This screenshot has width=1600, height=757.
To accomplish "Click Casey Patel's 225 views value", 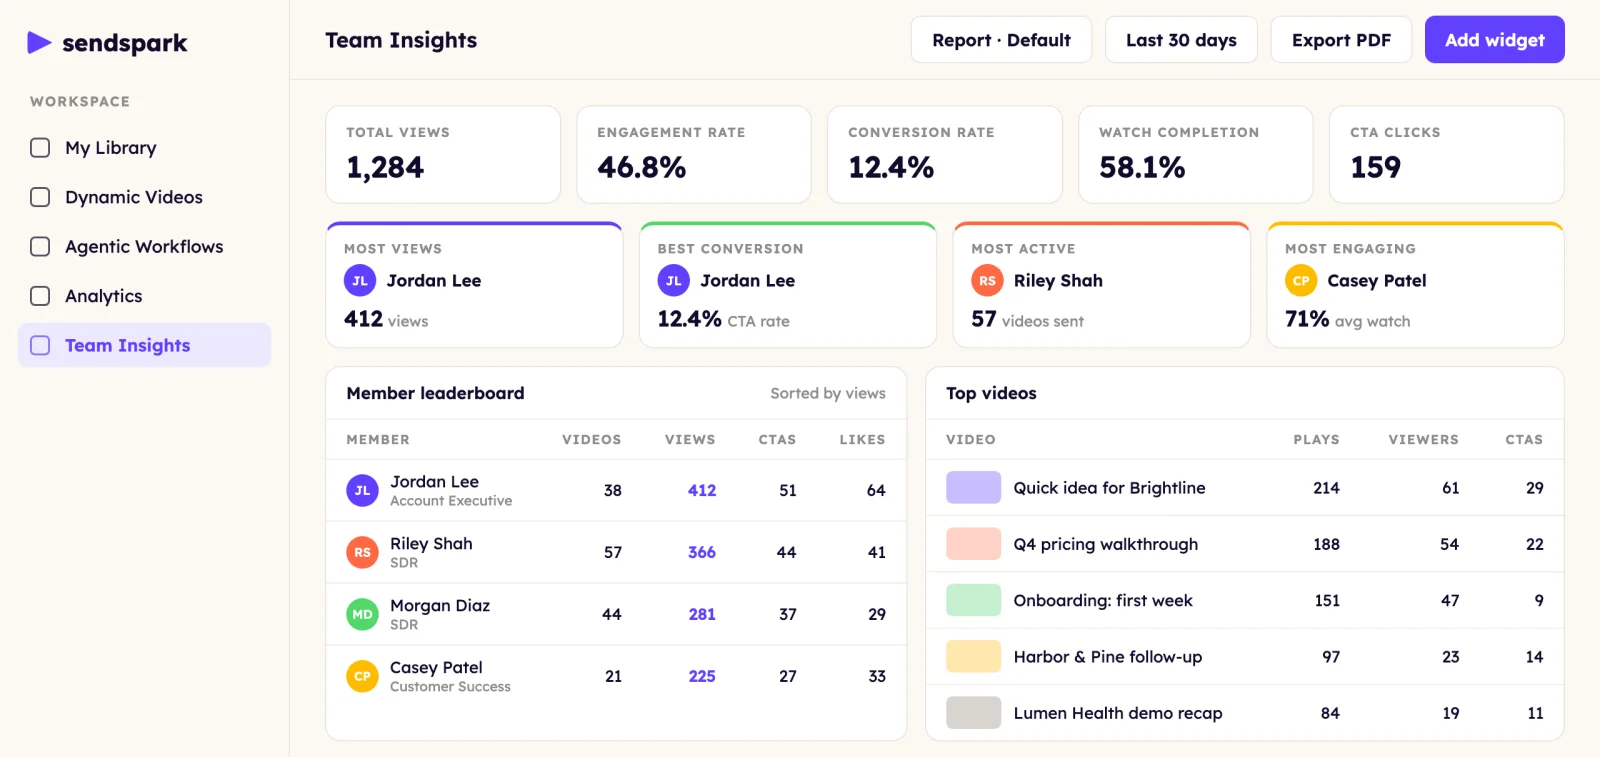I will [702, 676].
